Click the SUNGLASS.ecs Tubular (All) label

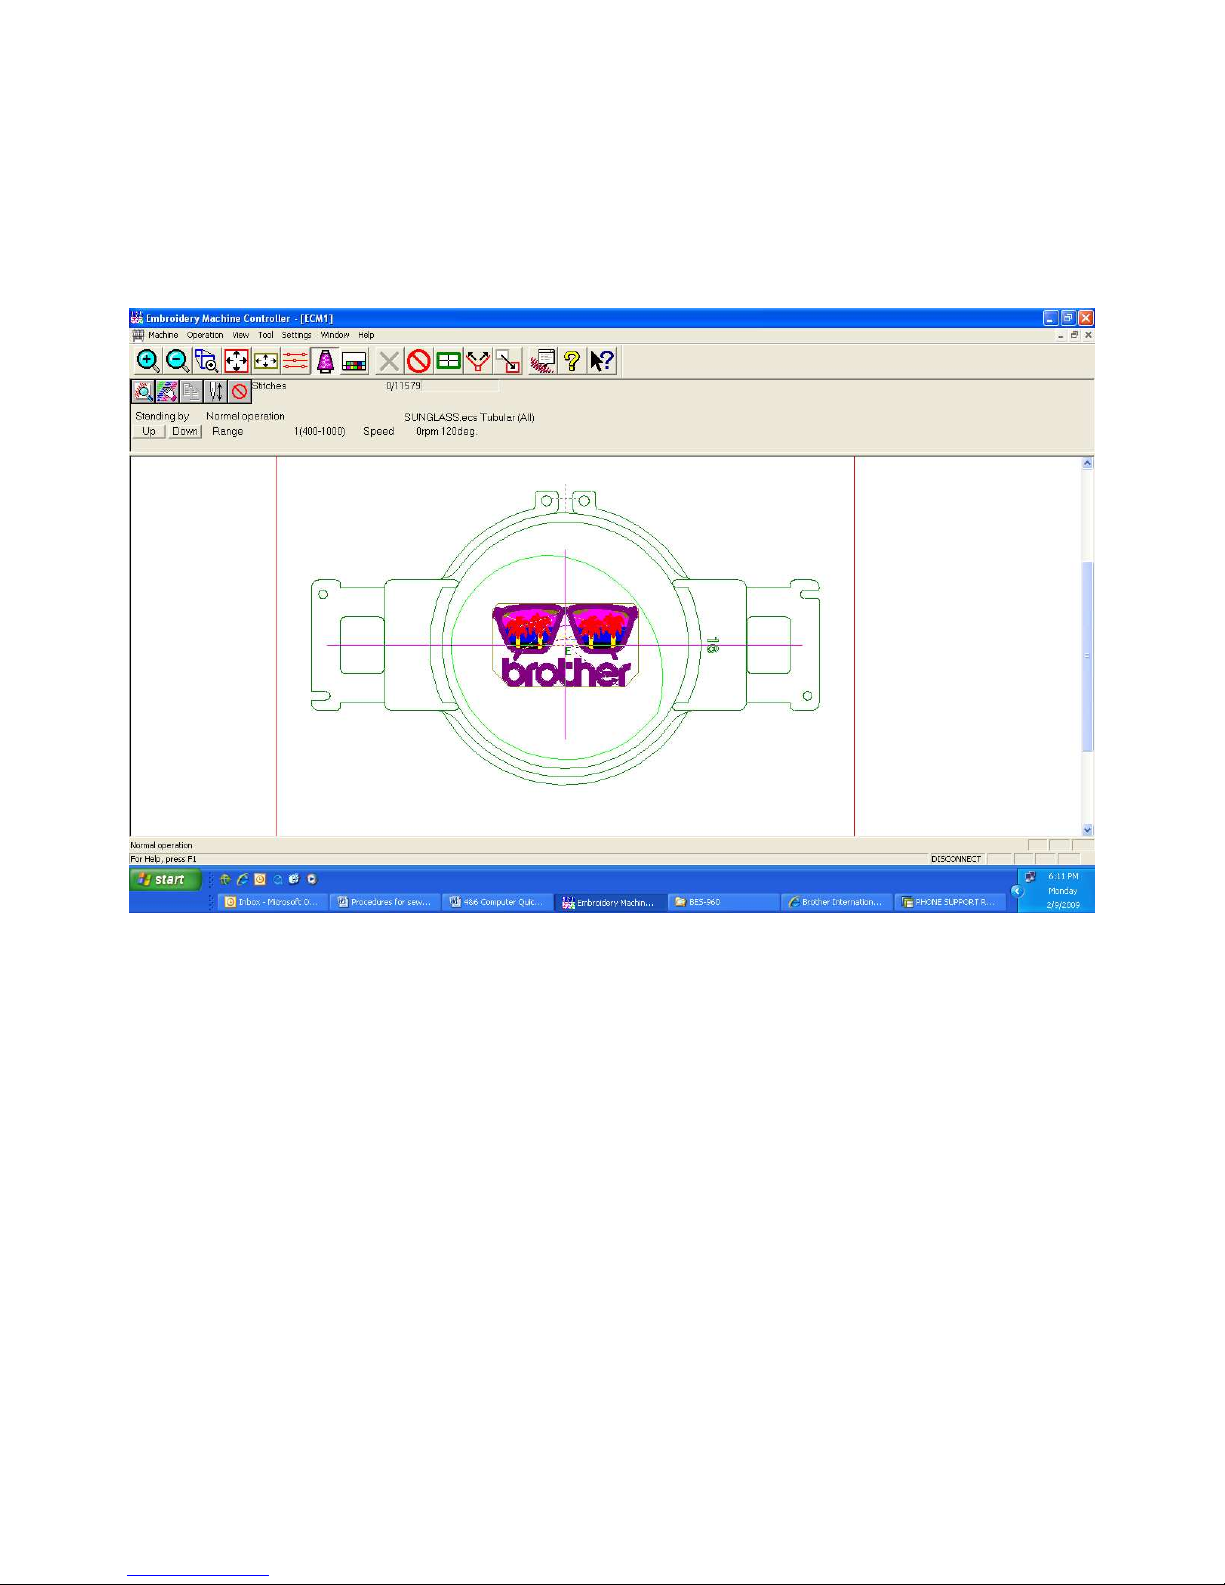pos(469,417)
